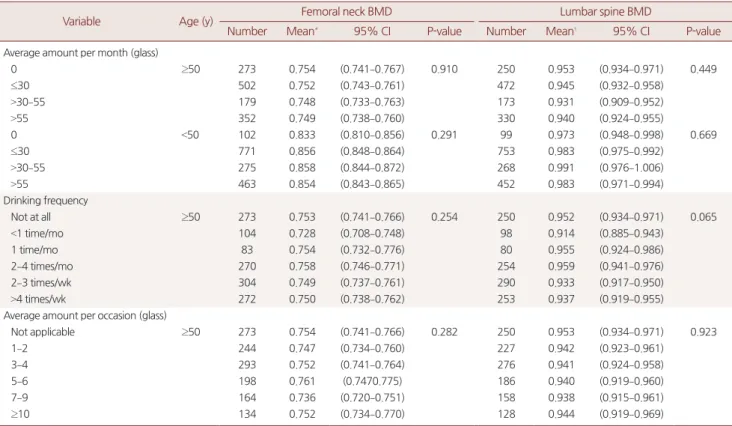Click the '3–4' glasses row label
Screen dimensions: 732x426
20,365
